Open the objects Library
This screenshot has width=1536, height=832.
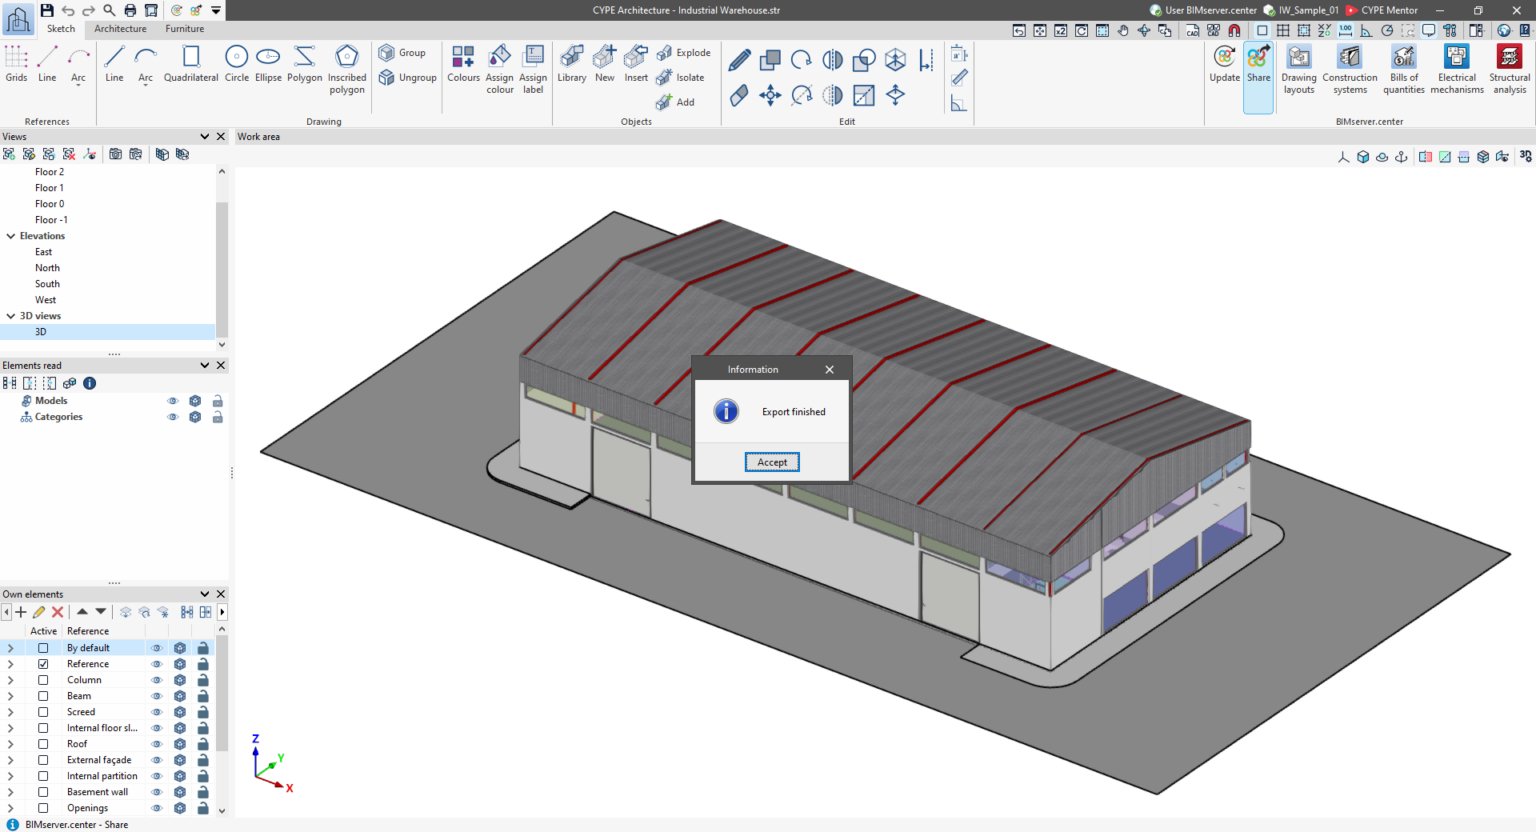[572, 63]
